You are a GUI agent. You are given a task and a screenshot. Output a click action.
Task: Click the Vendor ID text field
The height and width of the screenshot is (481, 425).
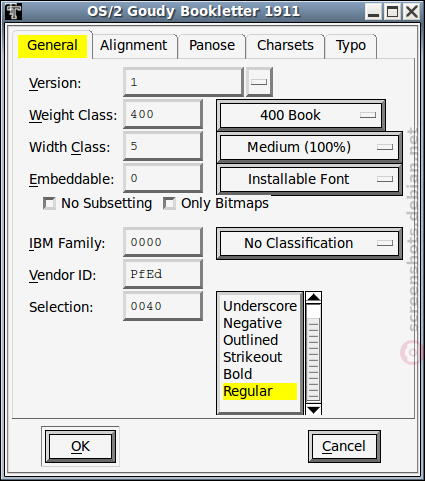(163, 274)
